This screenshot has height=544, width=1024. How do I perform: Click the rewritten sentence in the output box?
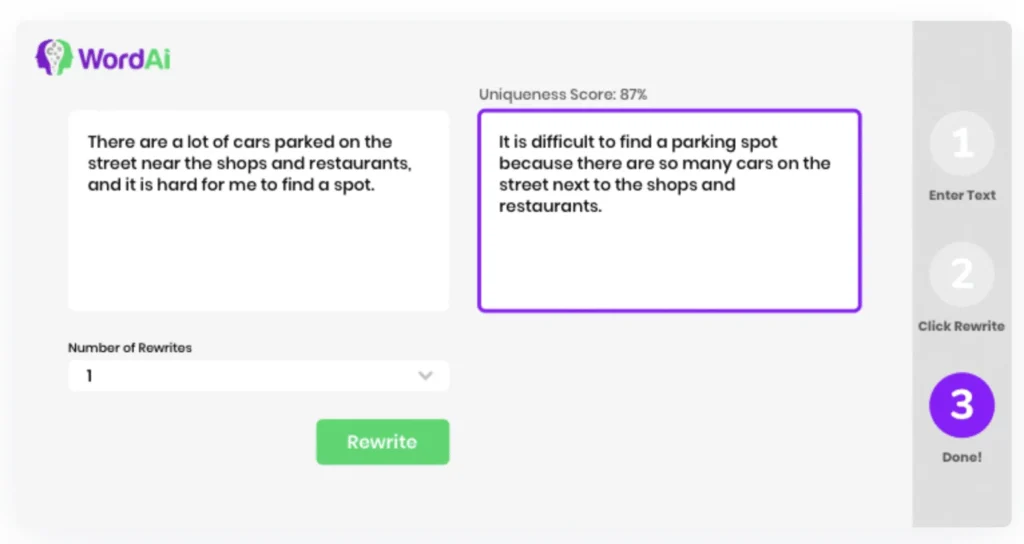(664, 174)
